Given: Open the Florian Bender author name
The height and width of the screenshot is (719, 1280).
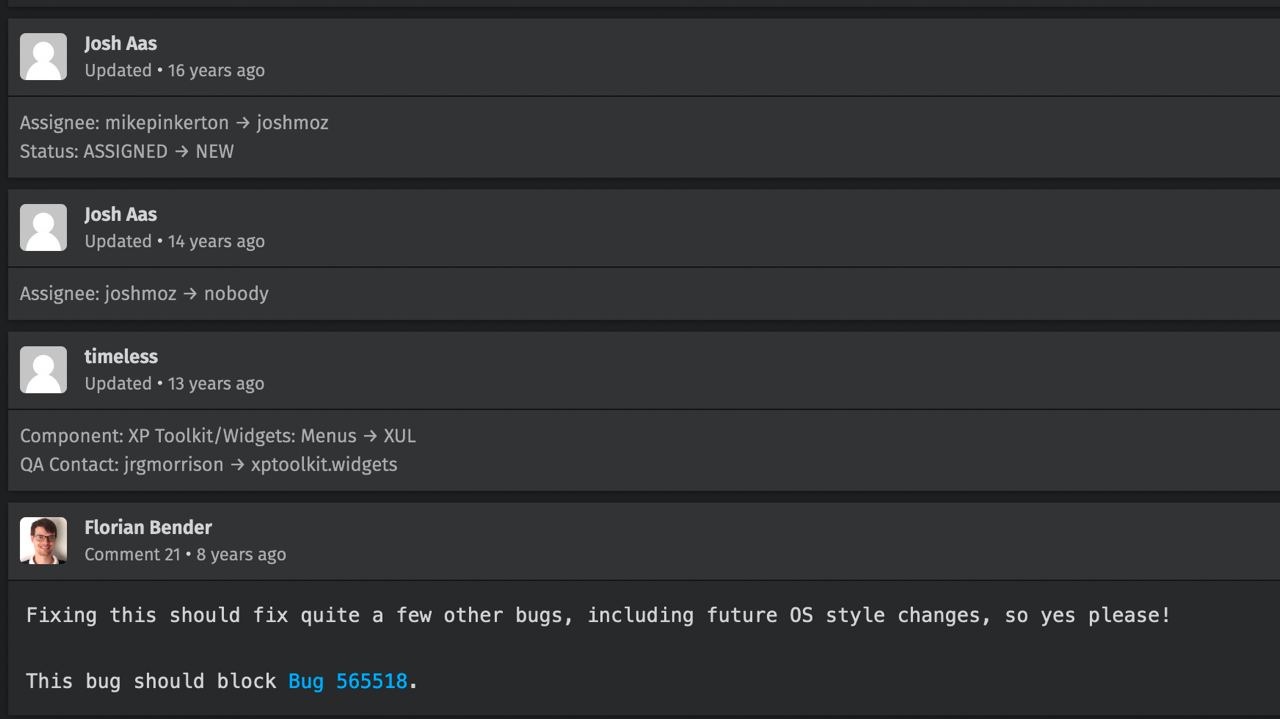Looking at the screenshot, I should (x=148, y=528).
